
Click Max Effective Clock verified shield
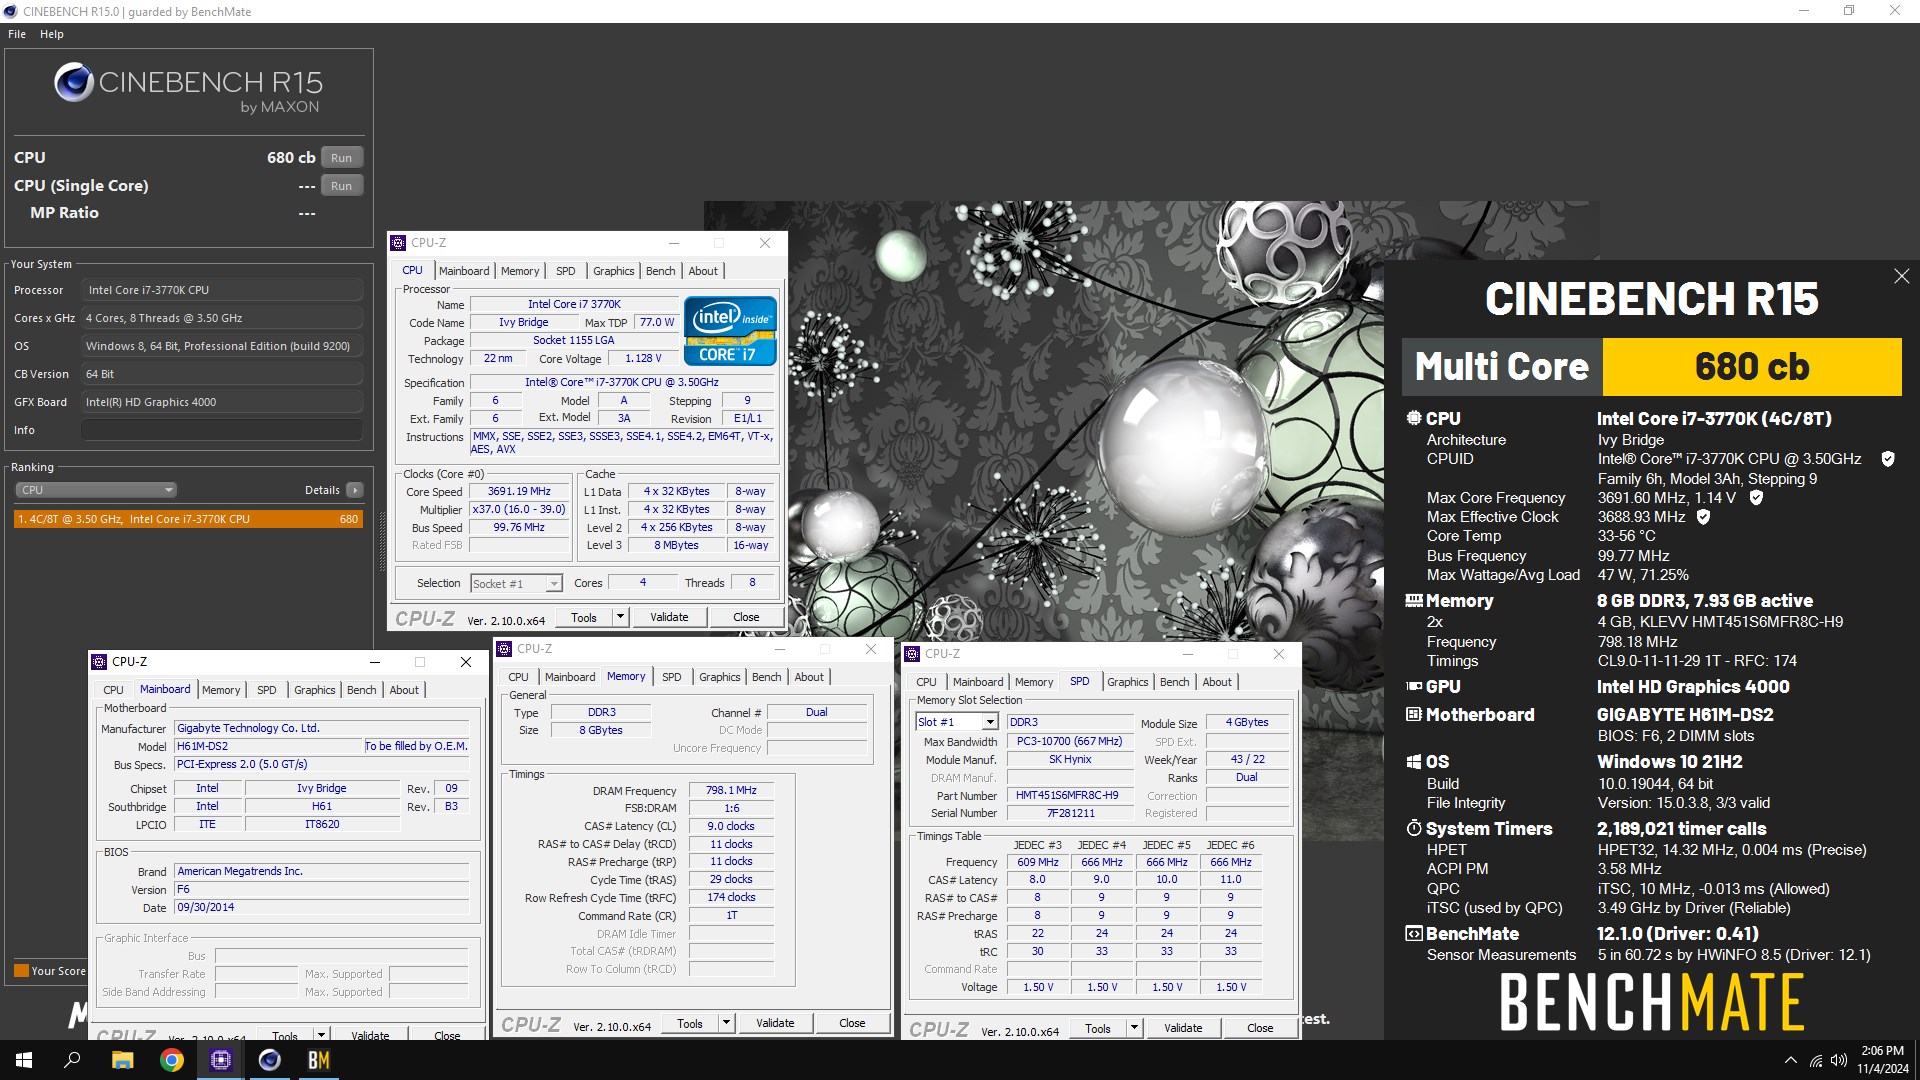1703,517
